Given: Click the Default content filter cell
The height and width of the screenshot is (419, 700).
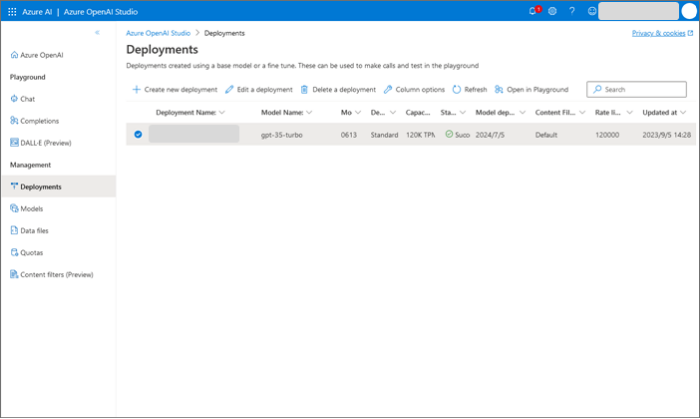Looking at the screenshot, I should (x=546, y=135).
